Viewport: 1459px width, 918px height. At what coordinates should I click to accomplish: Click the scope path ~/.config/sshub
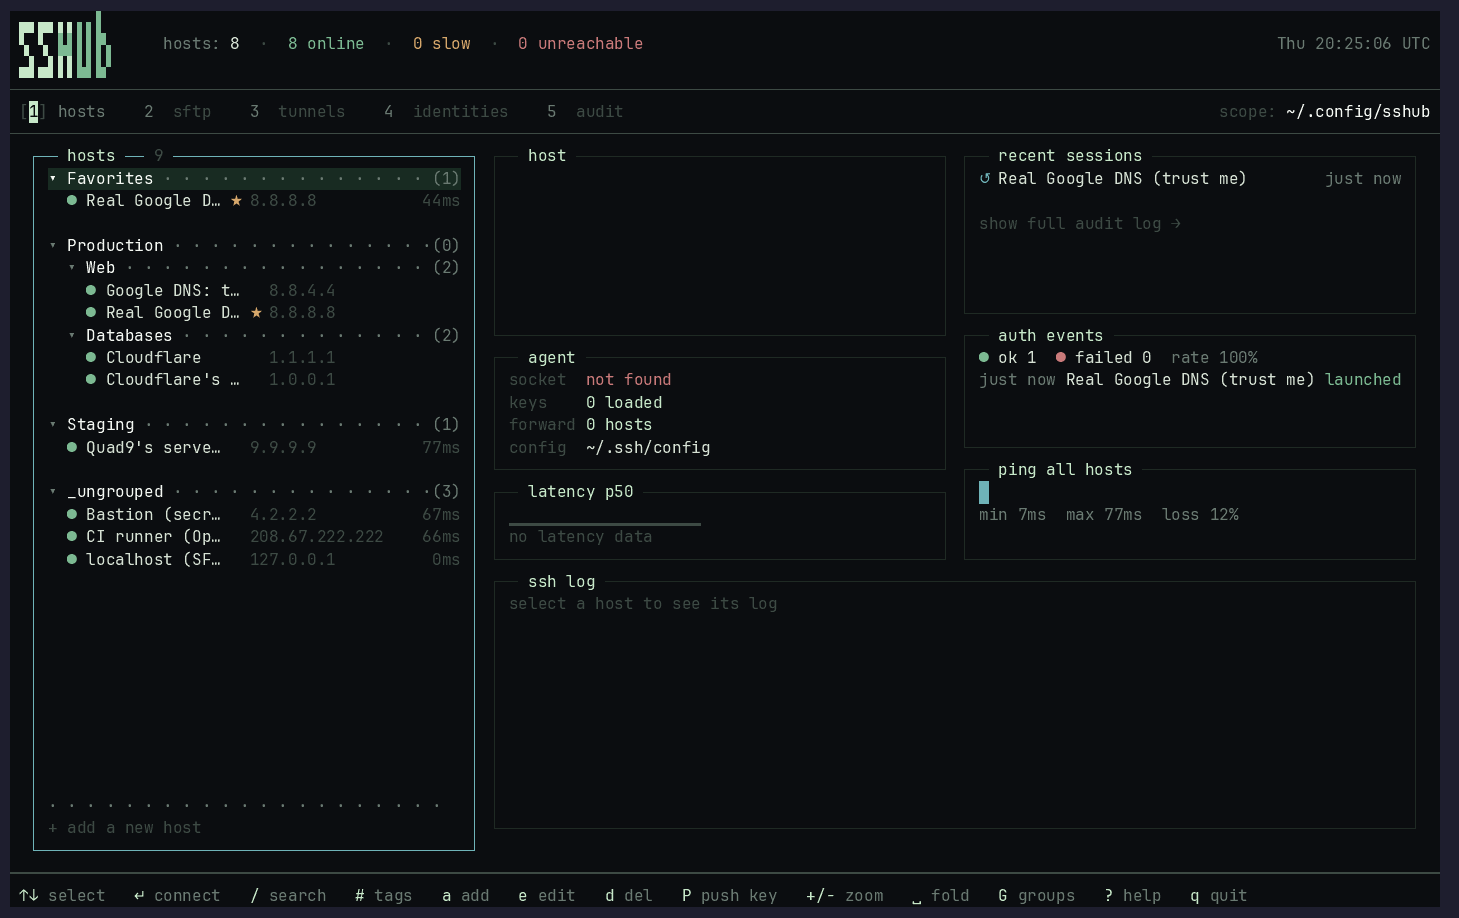click(x=1358, y=112)
